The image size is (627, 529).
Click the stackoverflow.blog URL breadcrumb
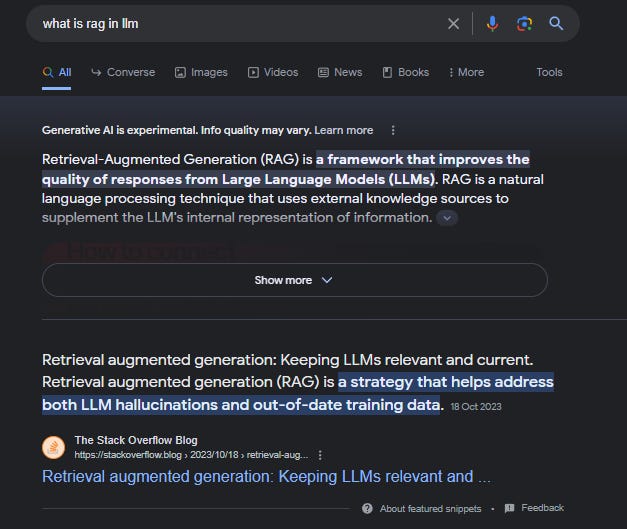click(x=191, y=455)
